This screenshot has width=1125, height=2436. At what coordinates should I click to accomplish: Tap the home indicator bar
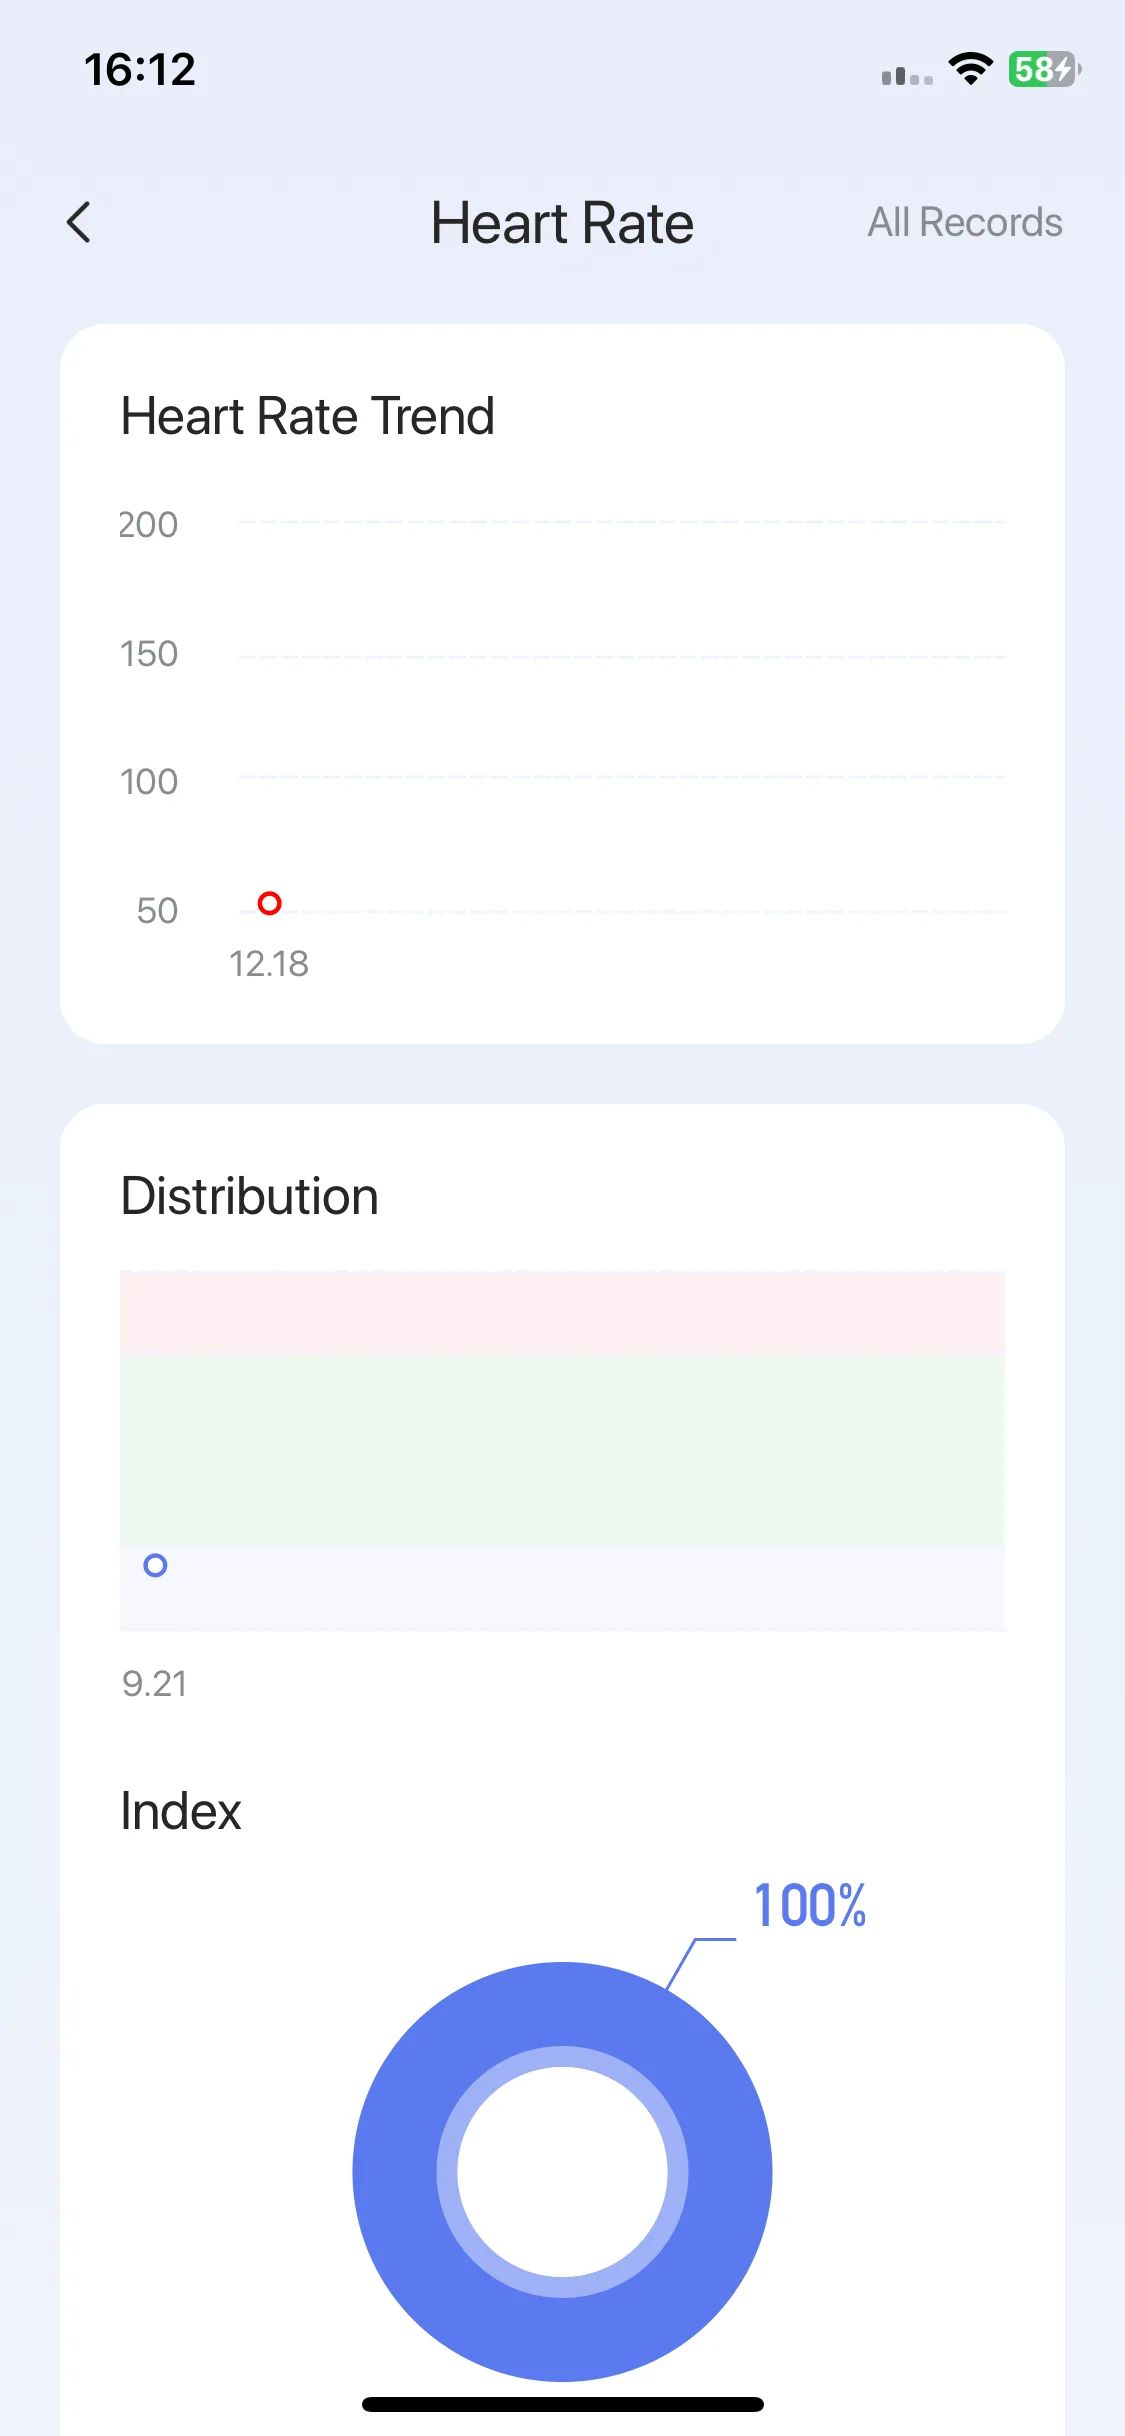(x=562, y=2404)
